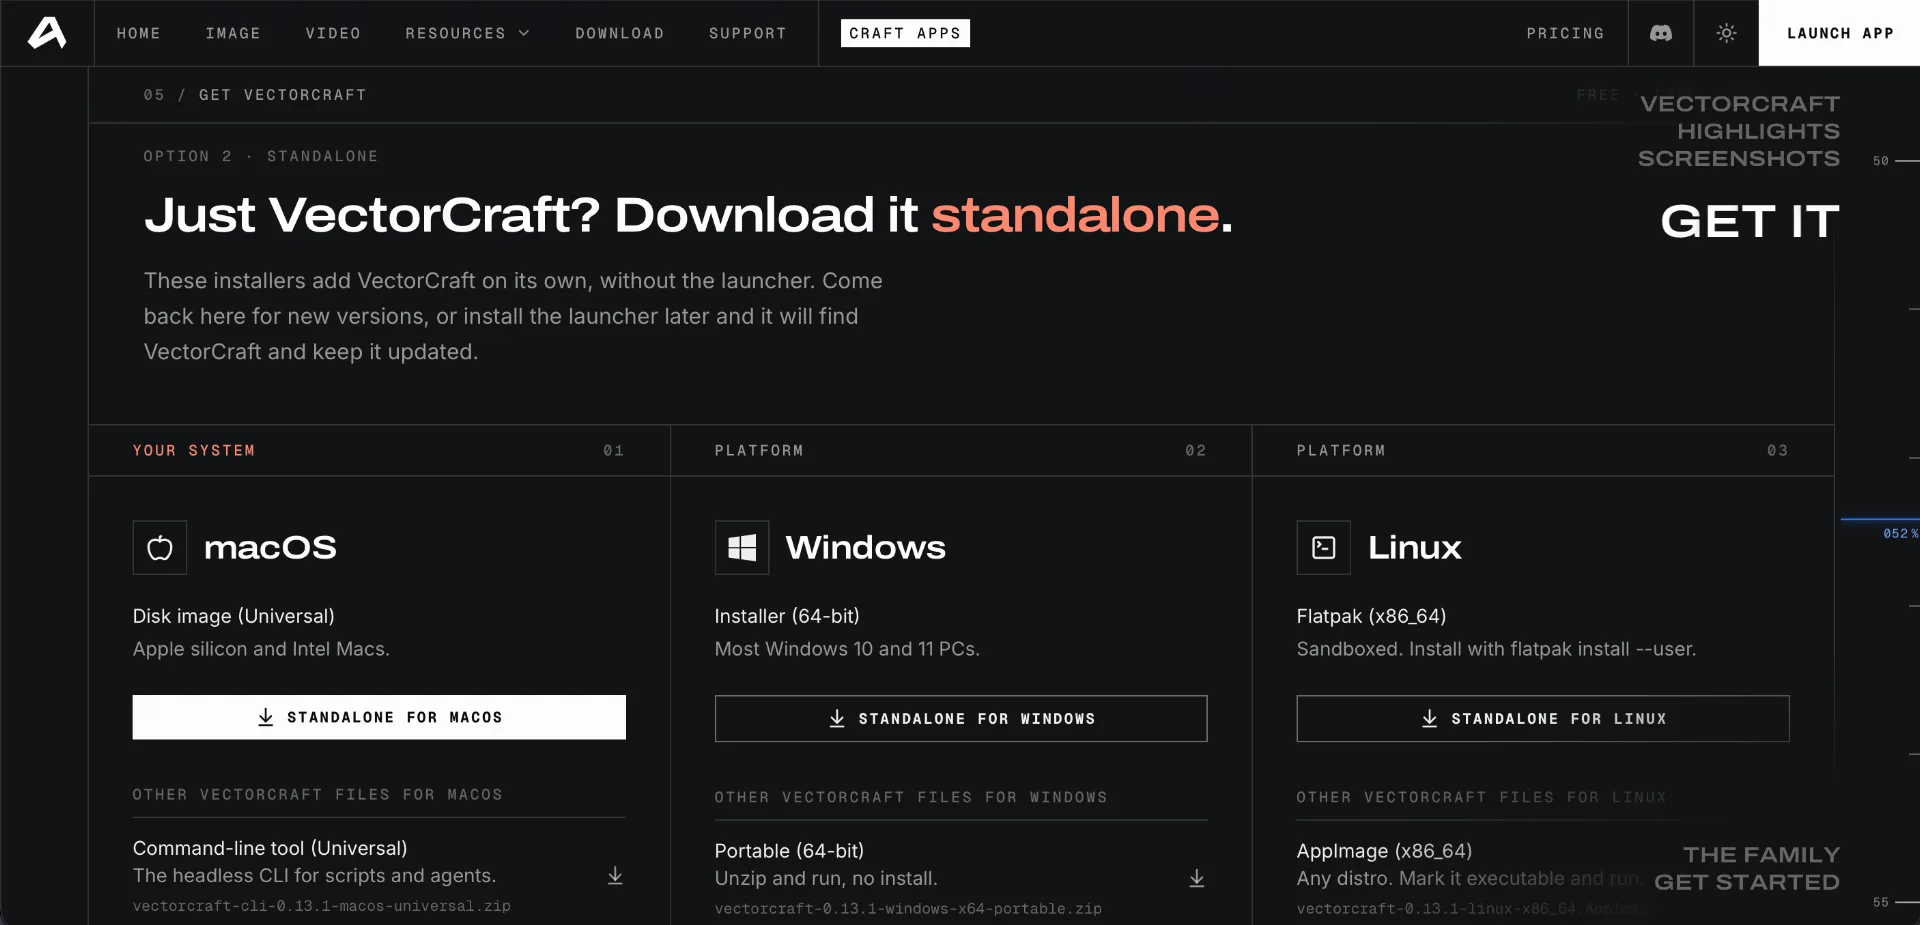1920x925 pixels.
Task: Click the 'YOUR SYSTEM' column header
Action: point(194,451)
